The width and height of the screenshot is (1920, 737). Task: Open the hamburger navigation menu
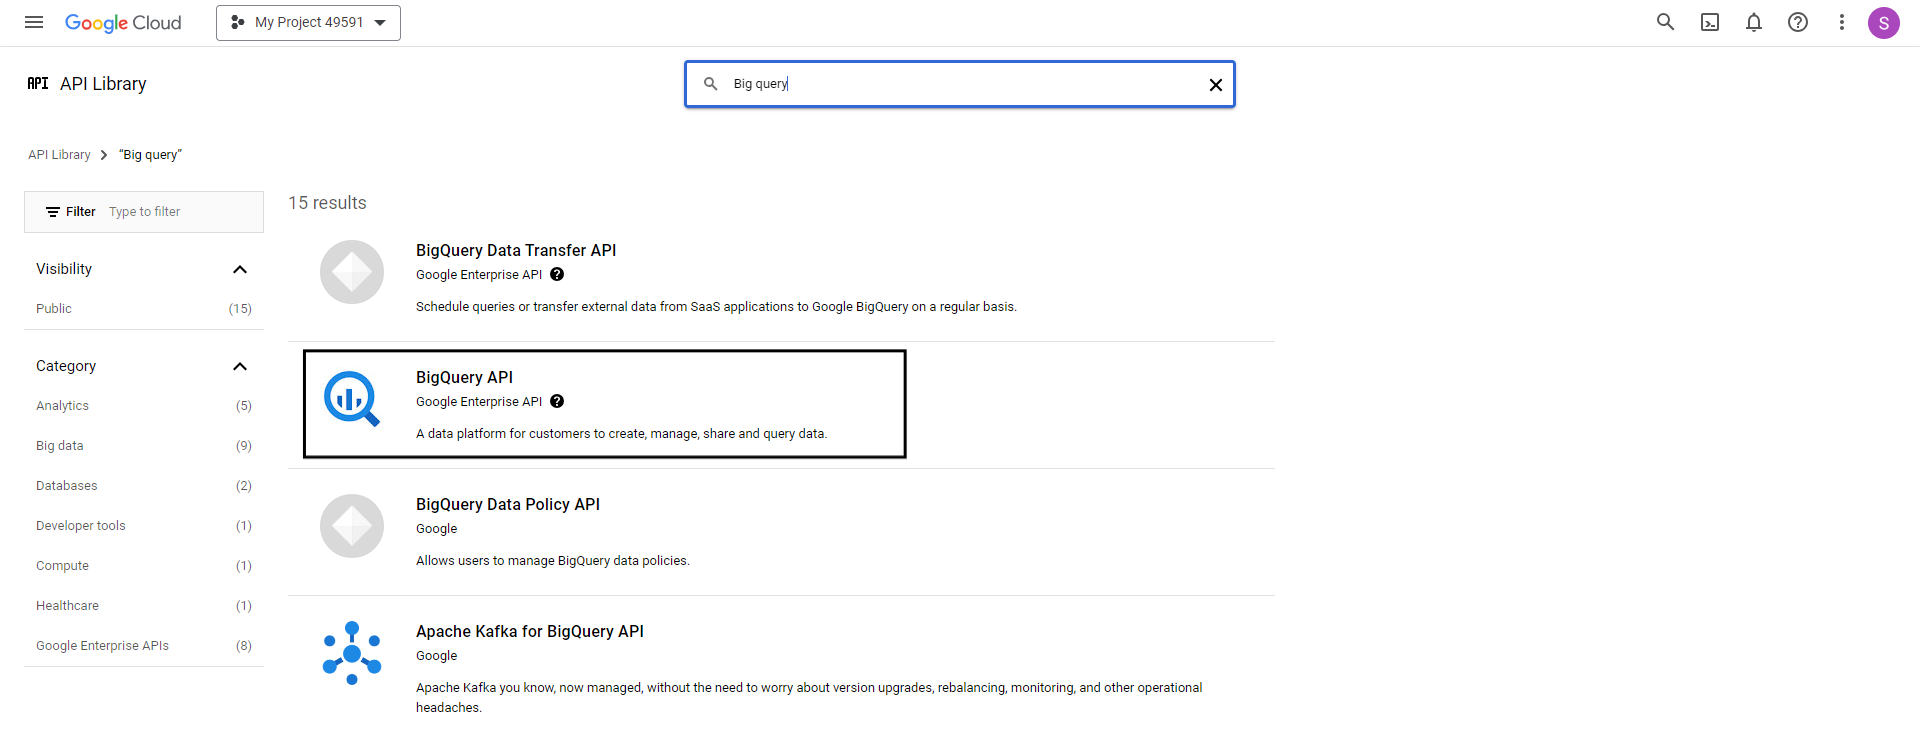pos(34,22)
